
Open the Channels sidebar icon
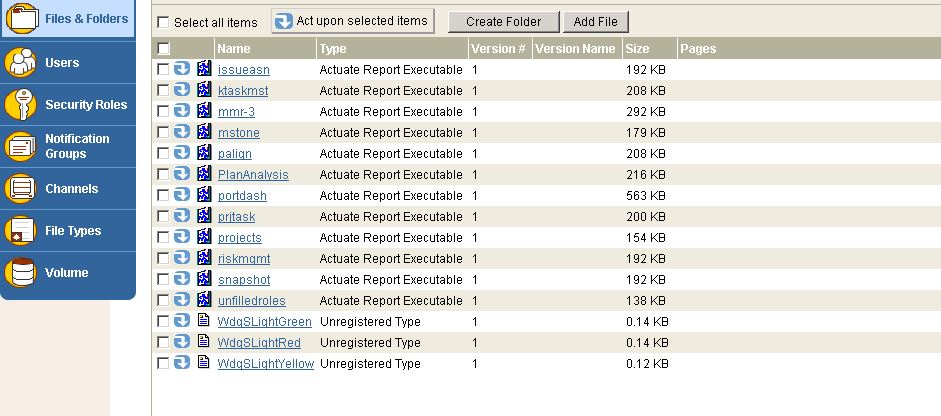click(x=20, y=188)
